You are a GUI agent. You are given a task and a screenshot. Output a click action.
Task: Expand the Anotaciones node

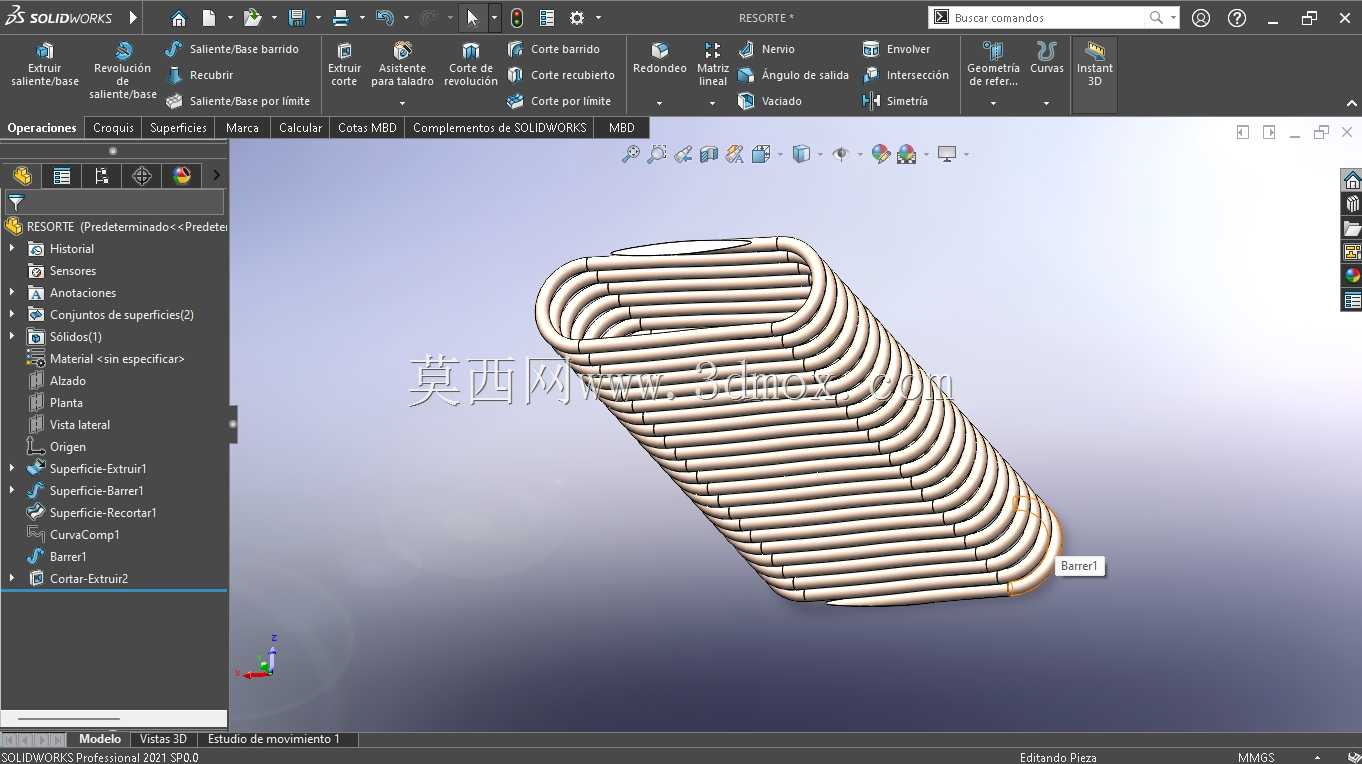(x=12, y=292)
